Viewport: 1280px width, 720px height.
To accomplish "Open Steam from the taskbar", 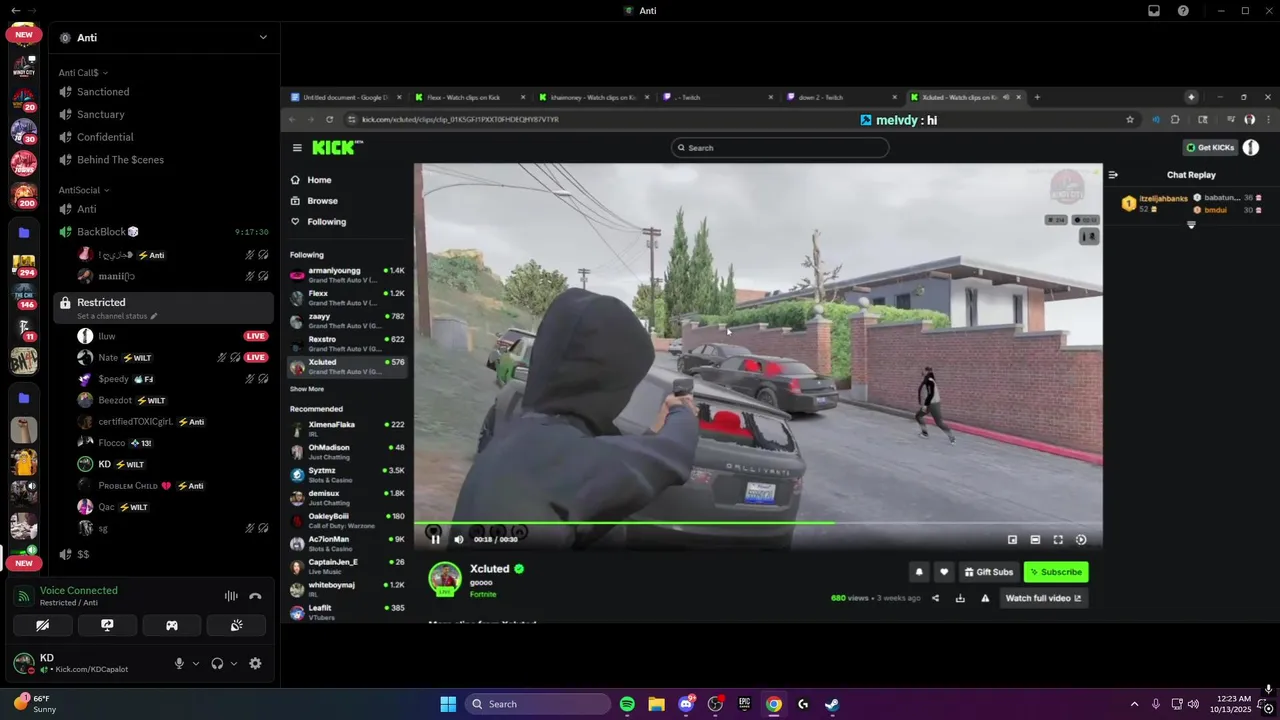I will 831,704.
